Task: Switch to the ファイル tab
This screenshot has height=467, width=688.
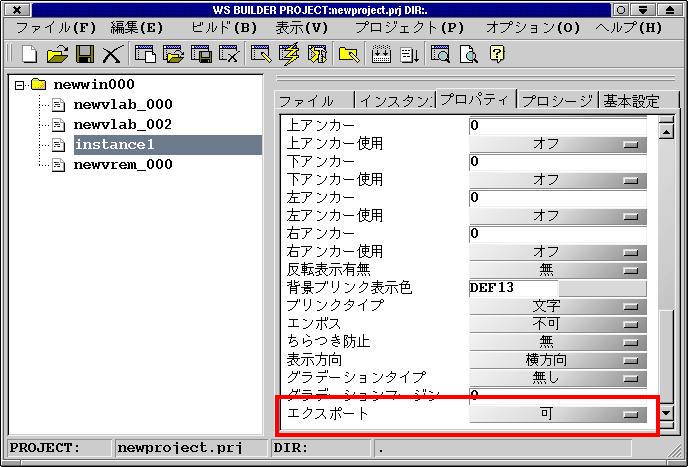Action: [315, 101]
